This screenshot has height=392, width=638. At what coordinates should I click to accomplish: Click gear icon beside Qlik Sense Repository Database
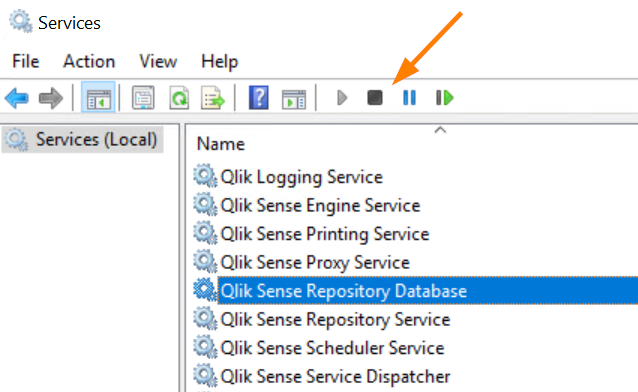coord(205,290)
